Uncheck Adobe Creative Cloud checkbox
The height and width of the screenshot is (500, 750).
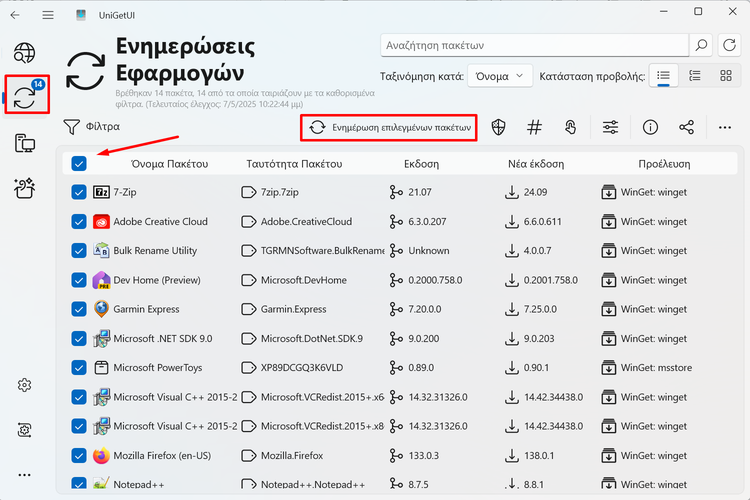[x=79, y=222]
